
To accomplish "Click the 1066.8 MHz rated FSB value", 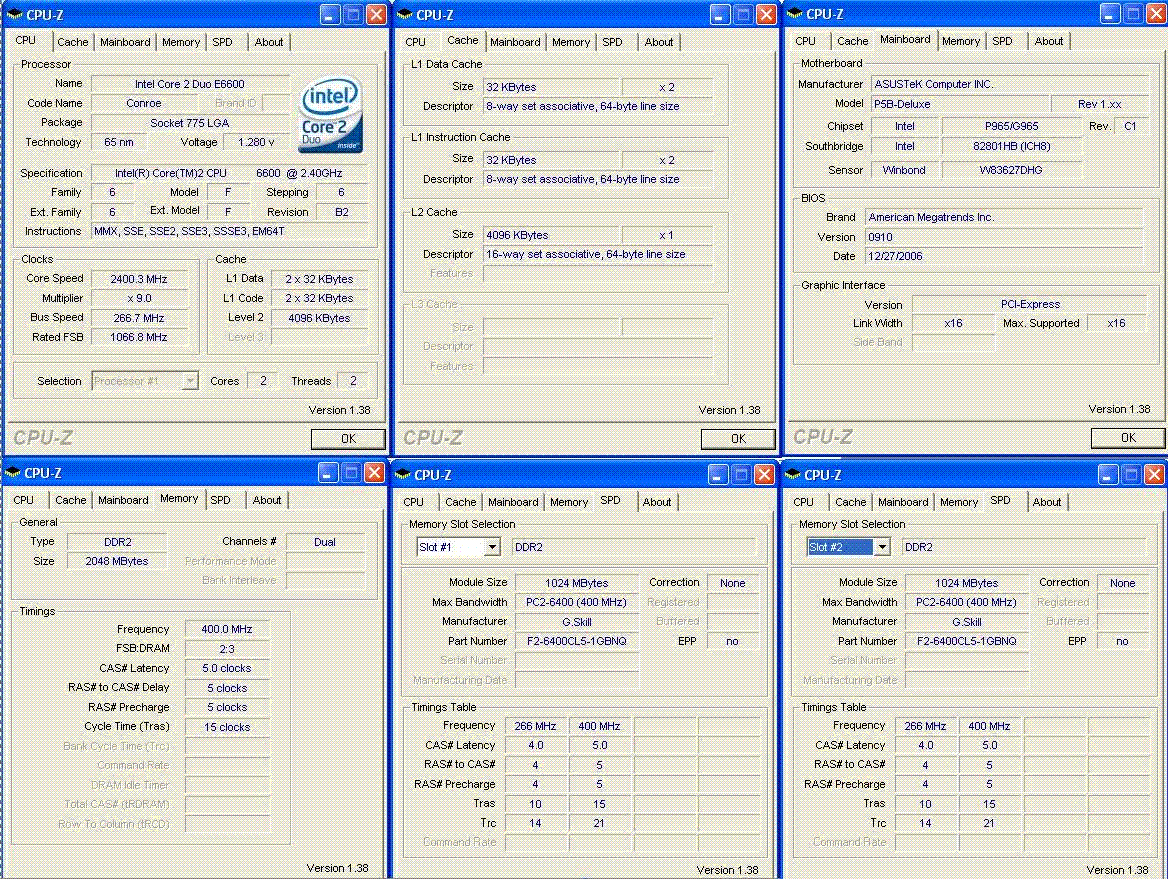I will coord(139,337).
